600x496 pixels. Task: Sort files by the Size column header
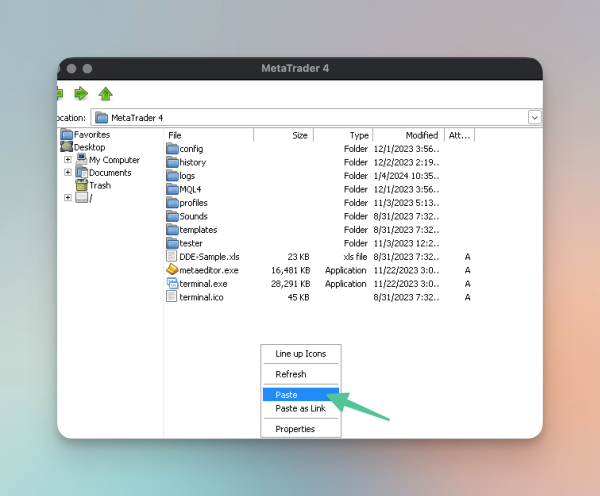click(299, 135)
